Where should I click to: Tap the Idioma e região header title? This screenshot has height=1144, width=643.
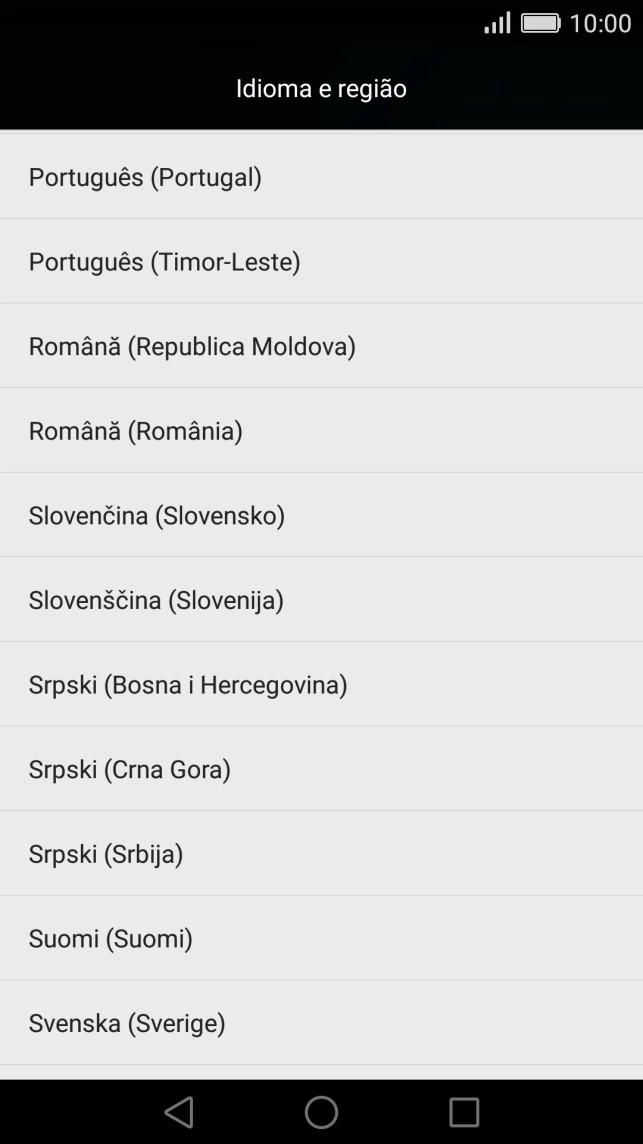321,89
